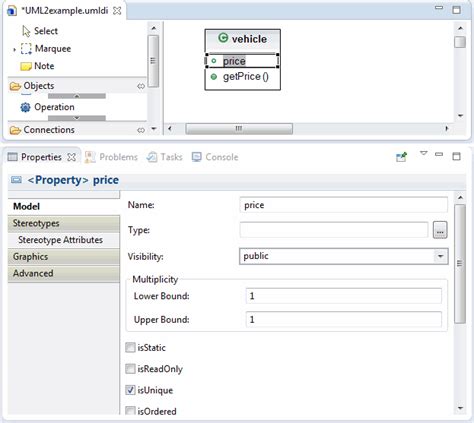Click the vehicle class icon in diagram
The image size is (474, 423).
tap(223, 38)
